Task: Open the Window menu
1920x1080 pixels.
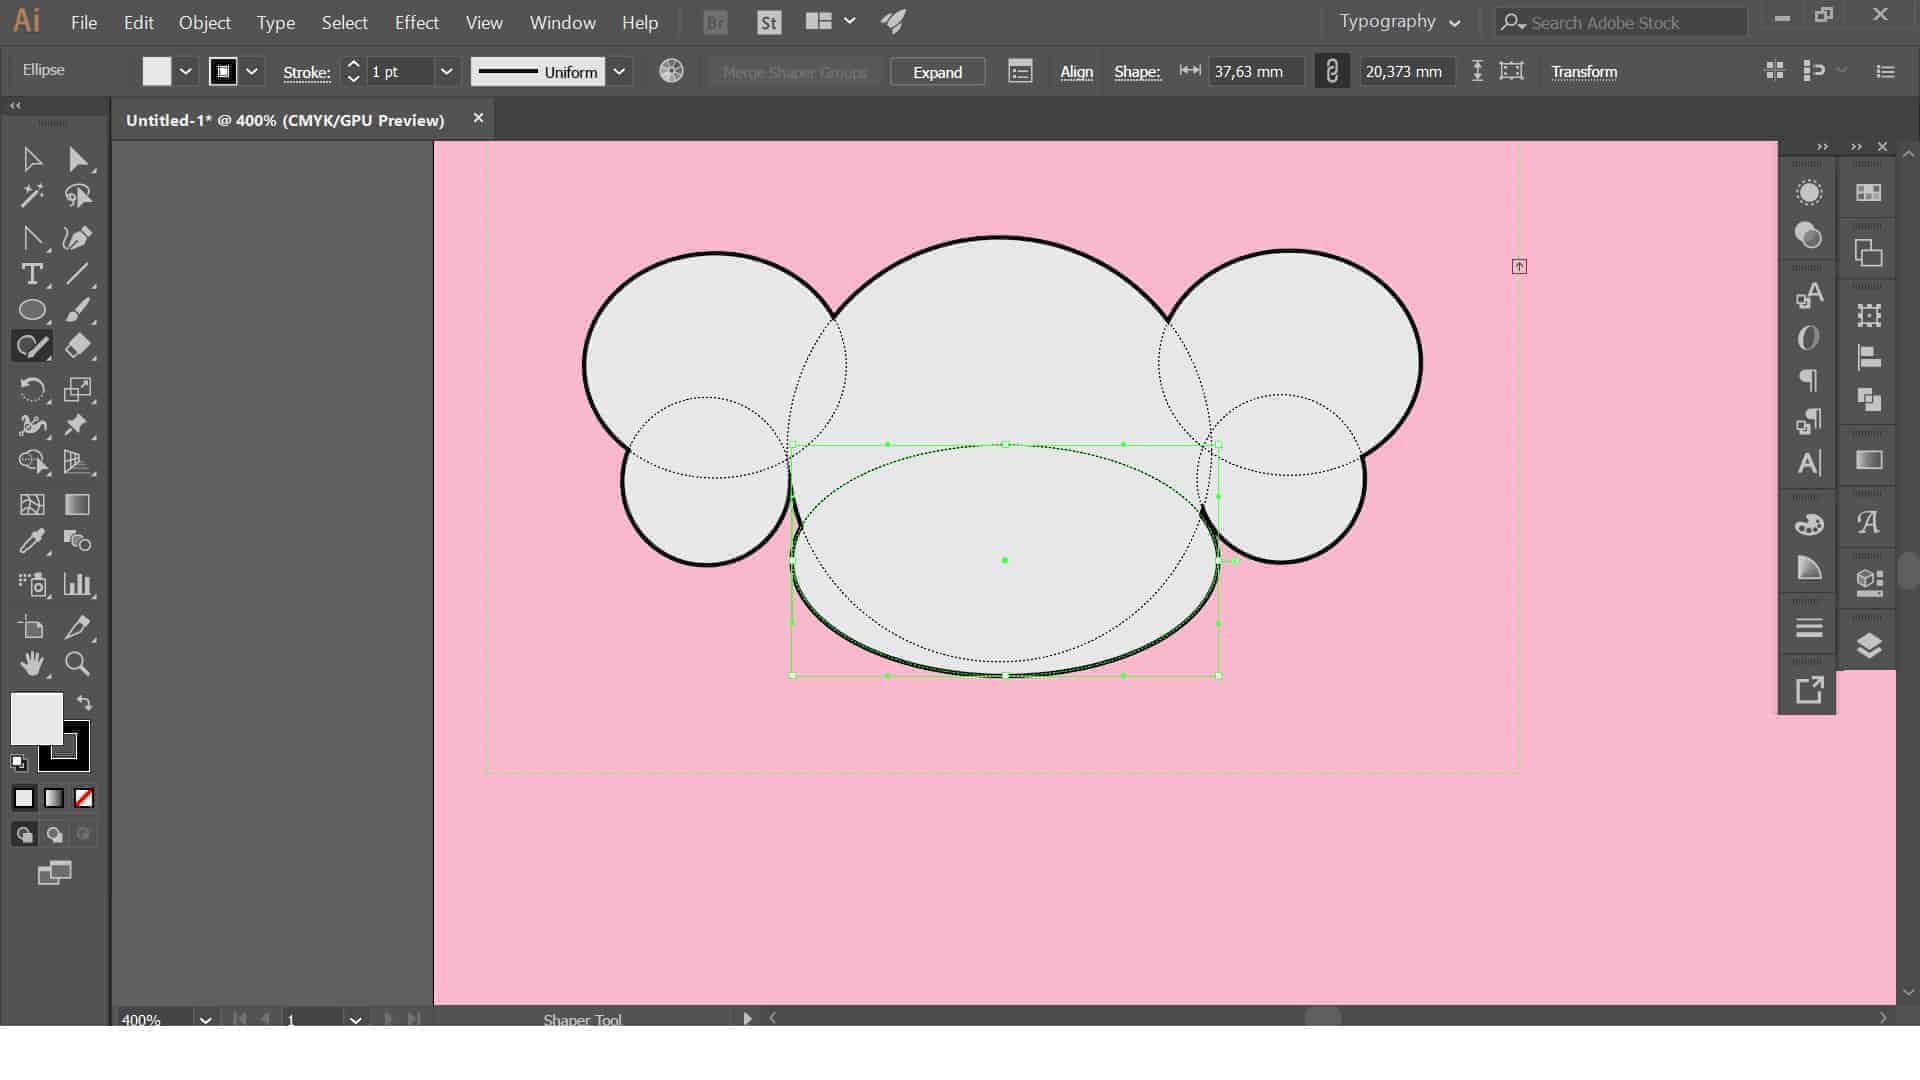Action: click(x=562, y=22)
